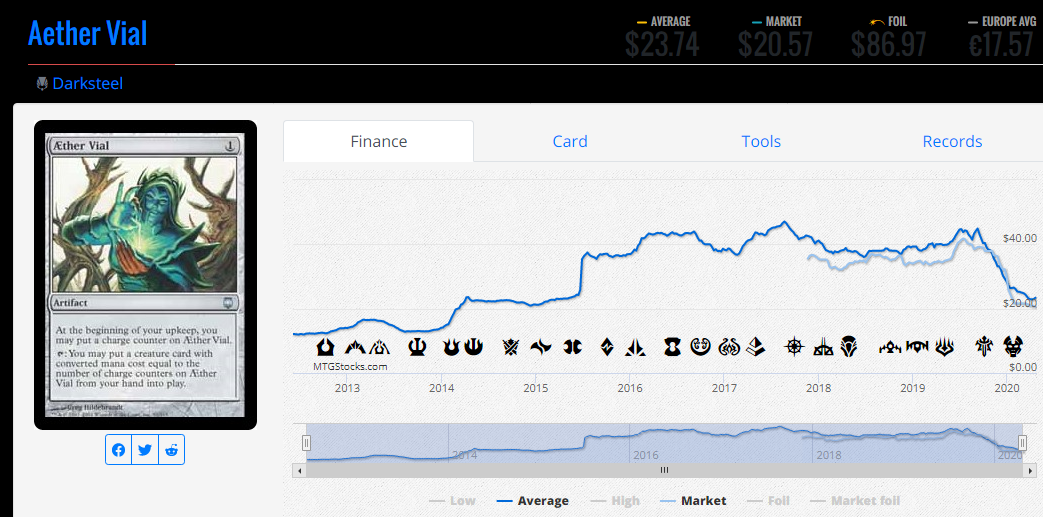1043x517 pixels.
Task: Click the spiral swirl set symbol near 2017
Action: click(x=702, y=347)
